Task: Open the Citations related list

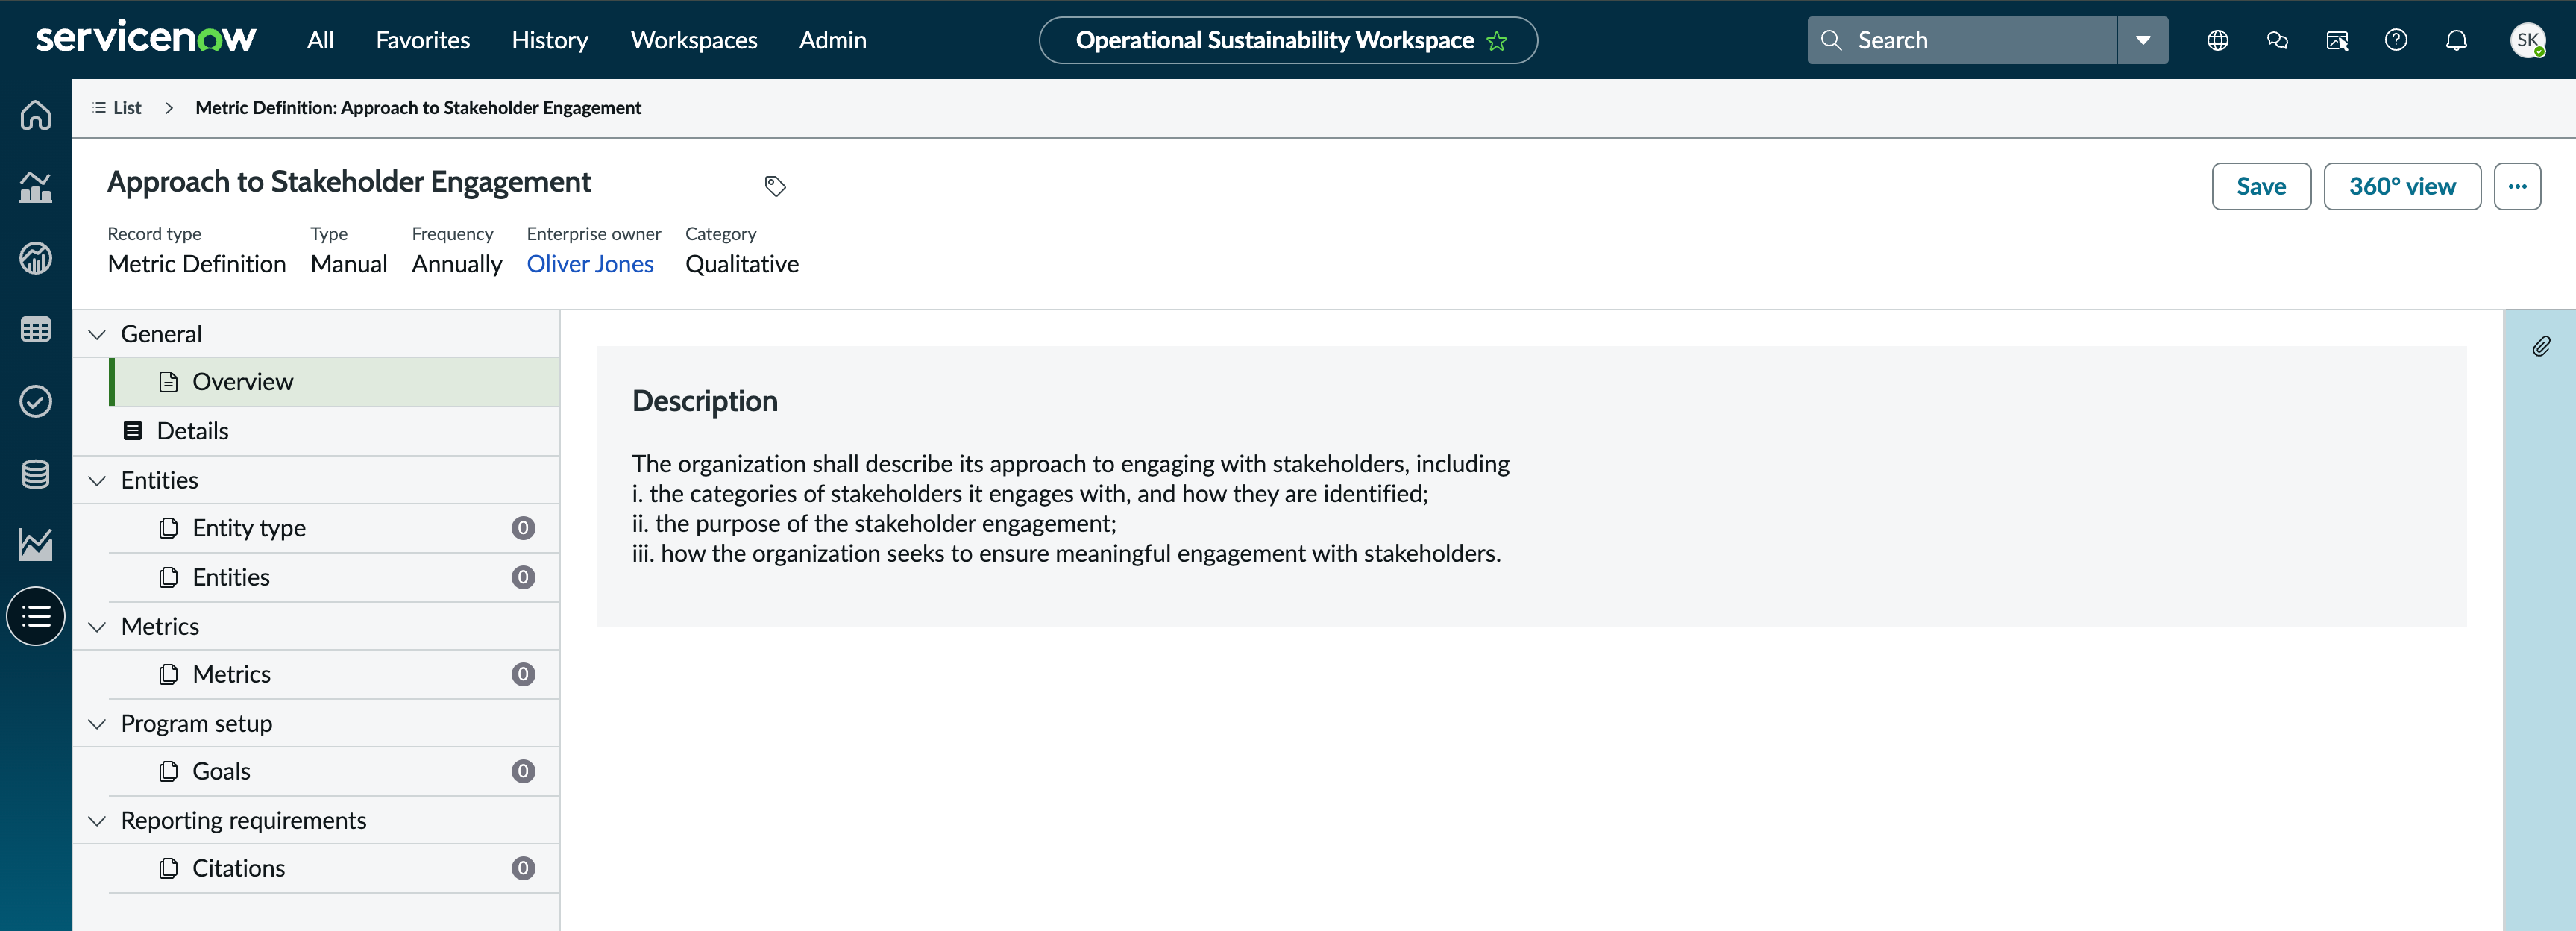Action: click(334, 868)
